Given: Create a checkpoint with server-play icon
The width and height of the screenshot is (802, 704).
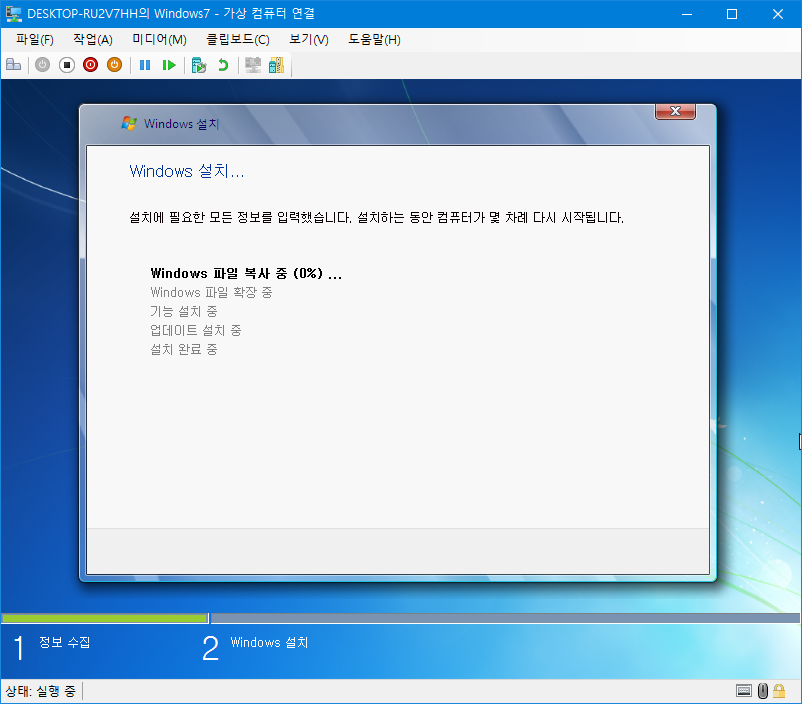Looking at the screenshot, I should 198,65.
